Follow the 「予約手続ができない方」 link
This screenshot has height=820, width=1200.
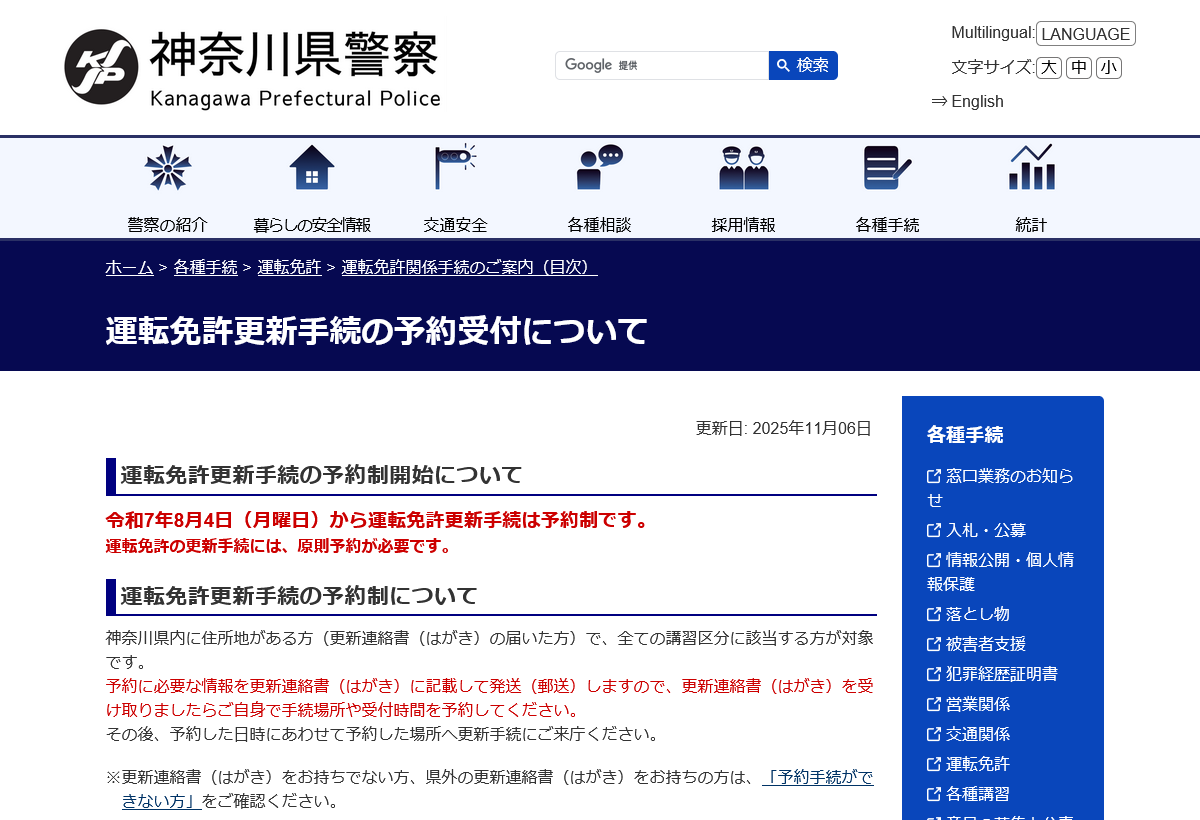point(817,778)
